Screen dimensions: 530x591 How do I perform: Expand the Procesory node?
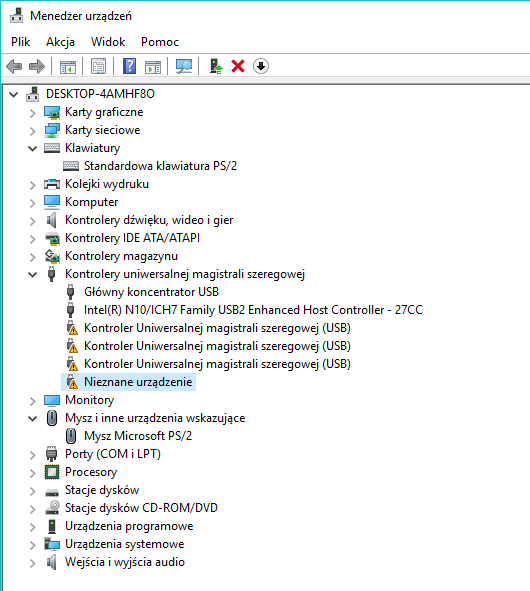pos(32,473)
